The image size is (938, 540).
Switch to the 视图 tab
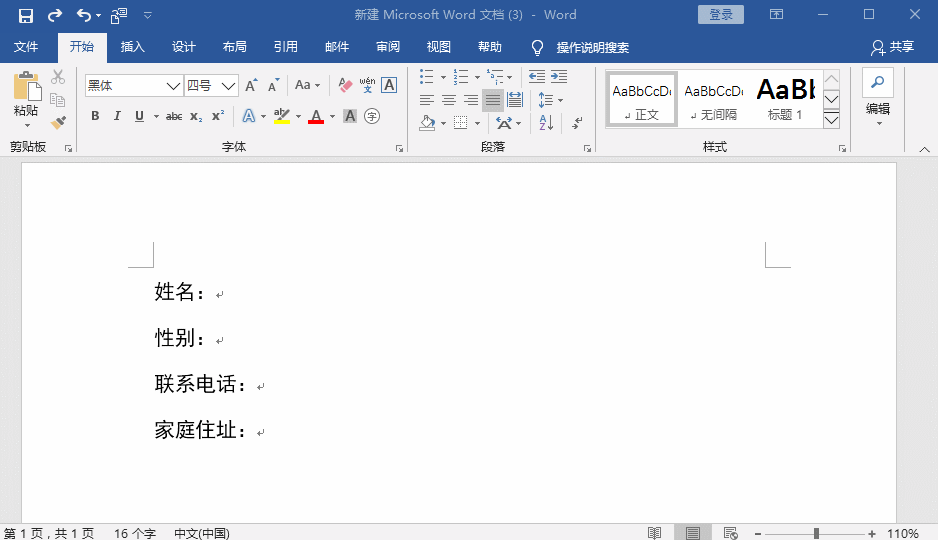click(438, 47)
